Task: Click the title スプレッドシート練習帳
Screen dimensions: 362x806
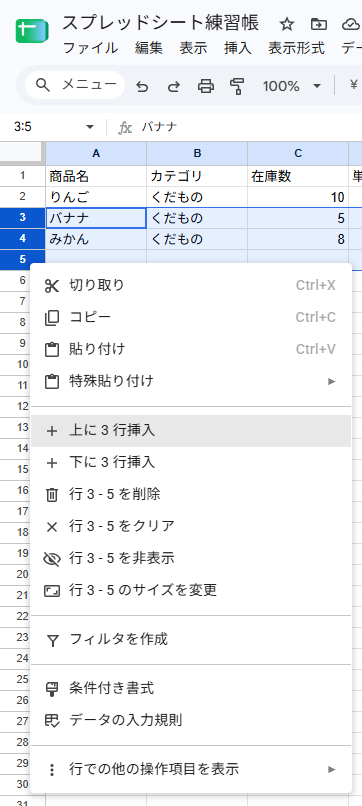Action: (160, 23)
